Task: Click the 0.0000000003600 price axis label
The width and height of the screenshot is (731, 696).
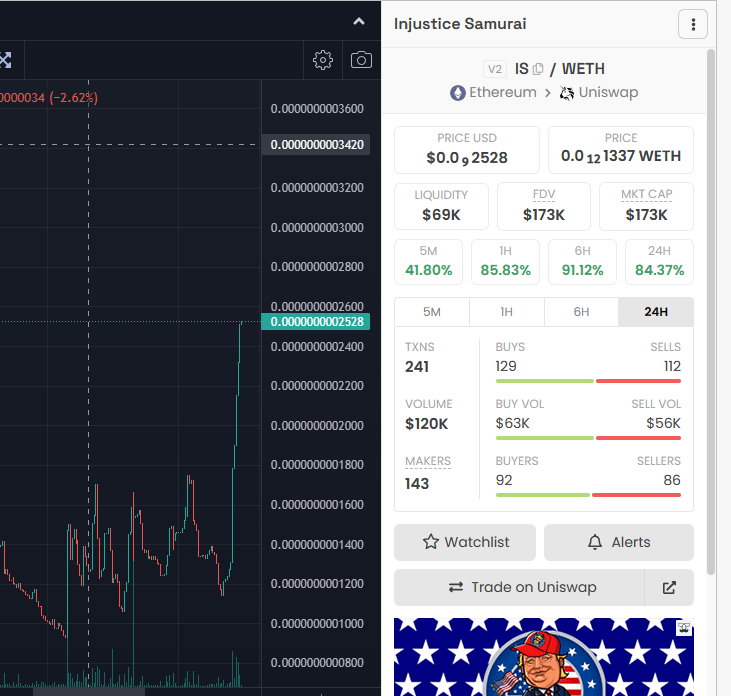Action: click(317, 109)
